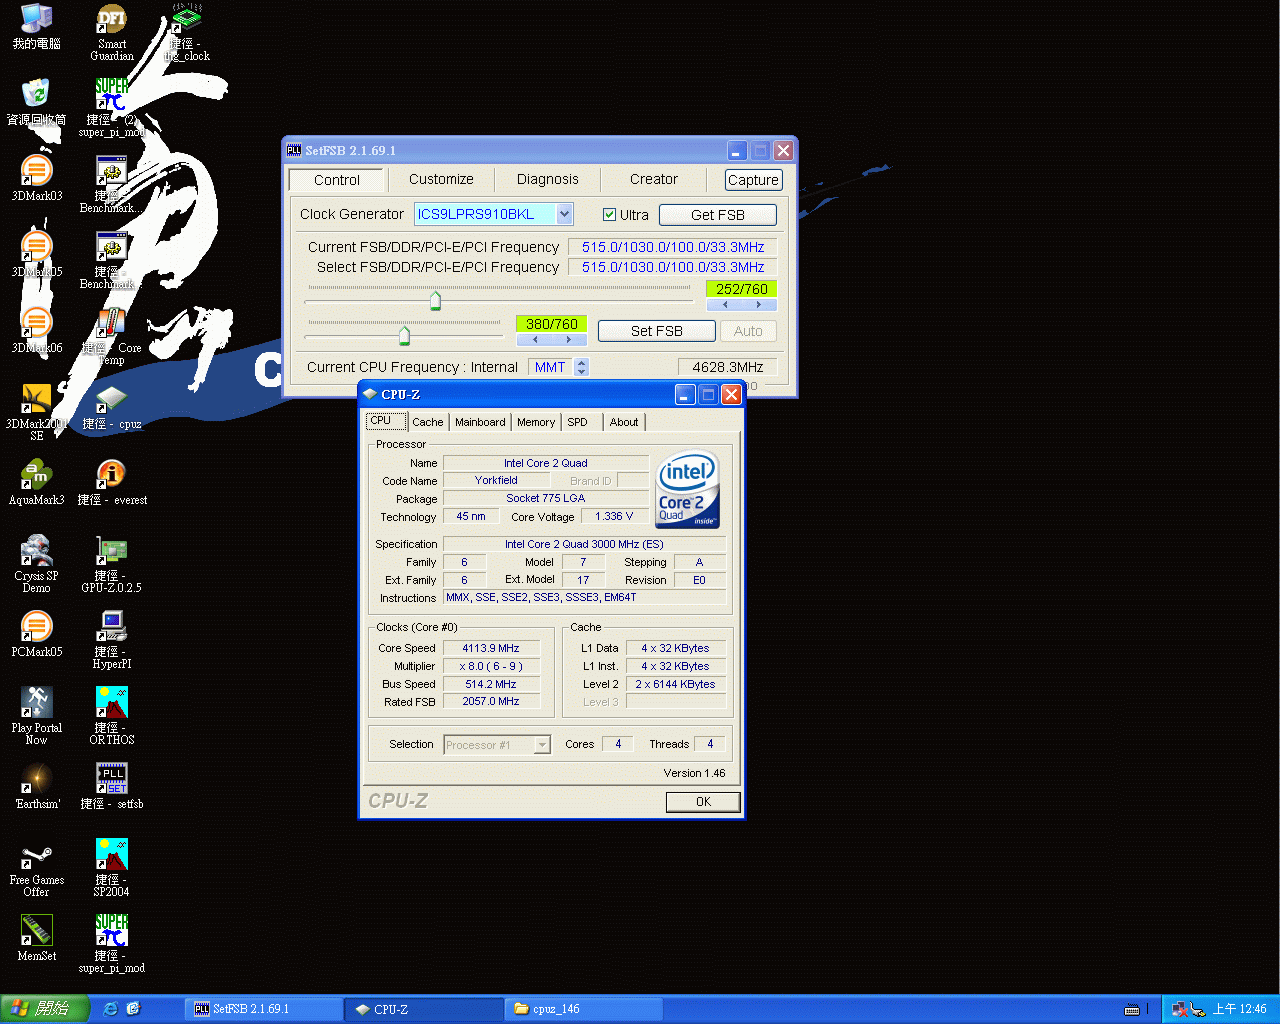Open the GPU-Z 0.2.5 shortcut icon
Screen dimensions: 1280x1024
tap(112, 563)
